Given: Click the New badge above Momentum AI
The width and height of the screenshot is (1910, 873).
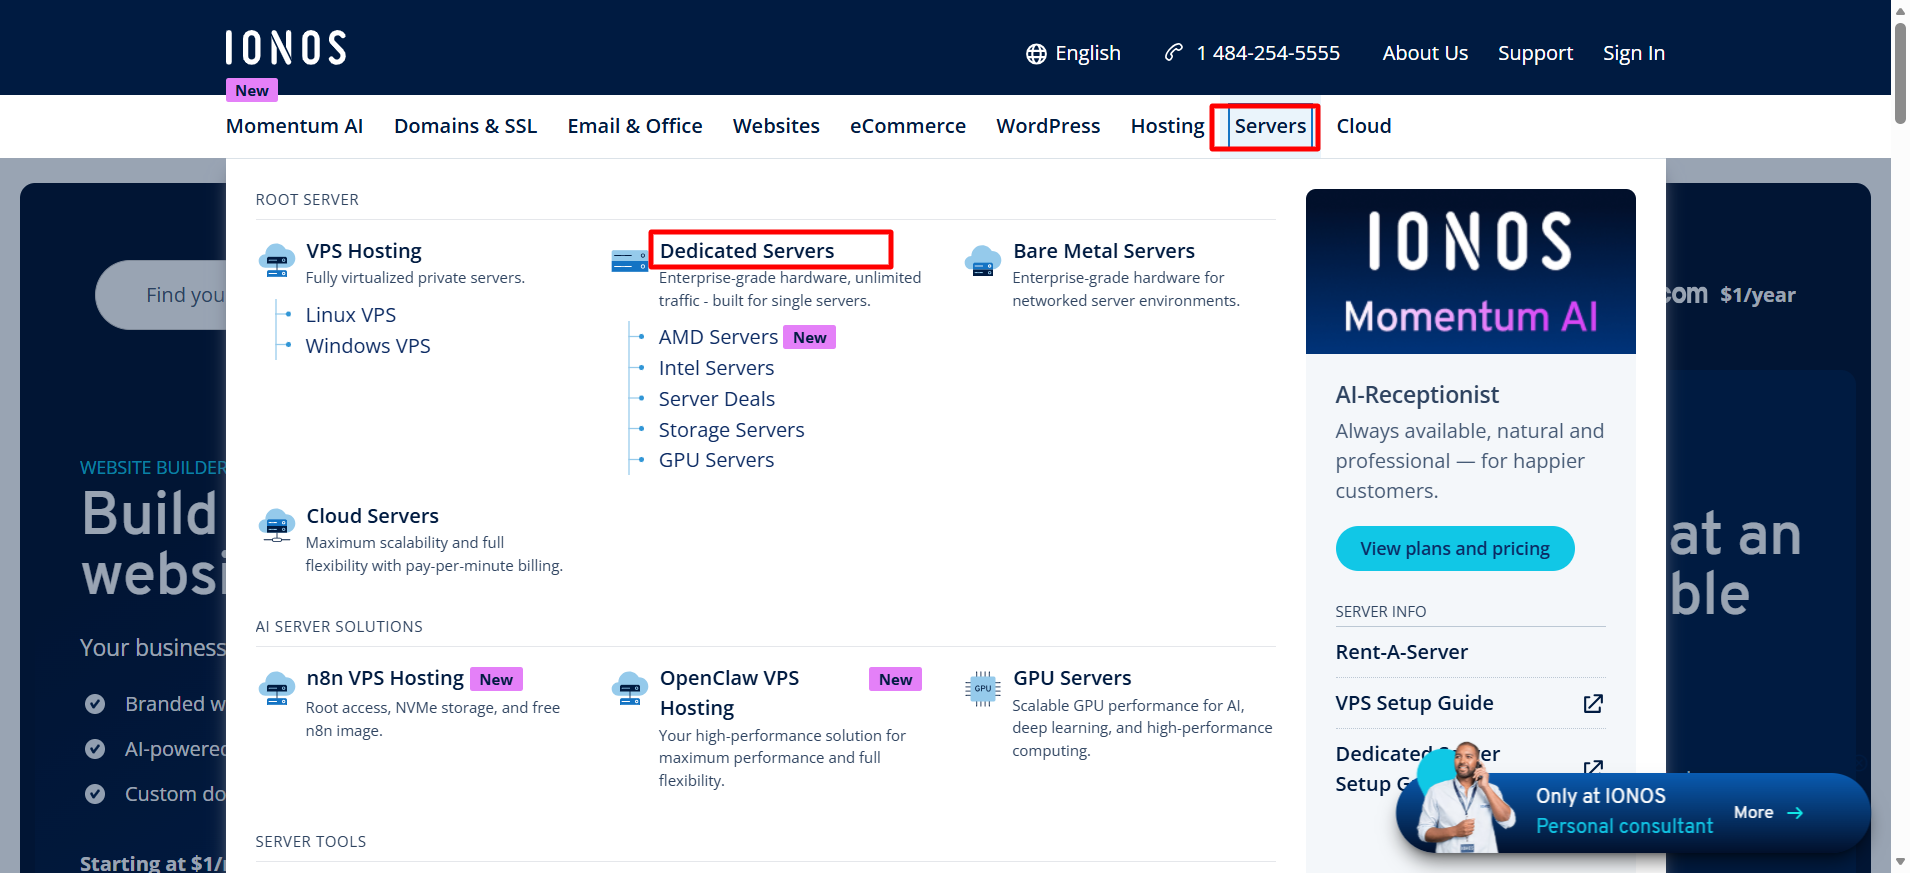Looking at the screenshot, I should tap(252, 91).
